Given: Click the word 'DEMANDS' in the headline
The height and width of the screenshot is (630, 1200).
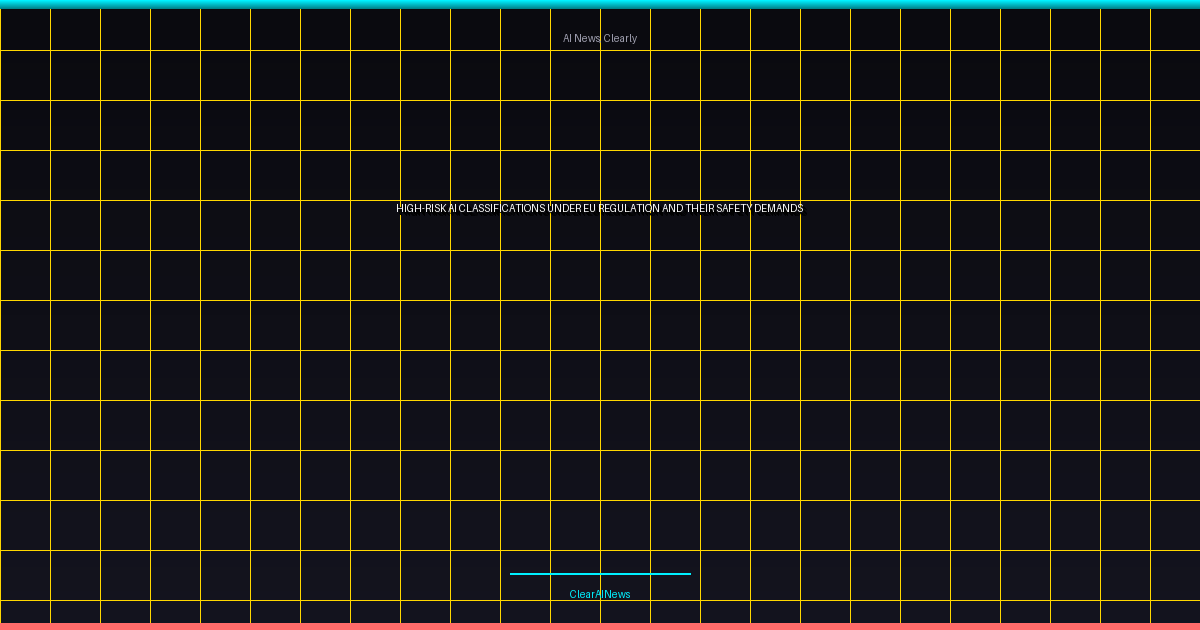Looking at the screenshot, I should (x=778, y=208).
